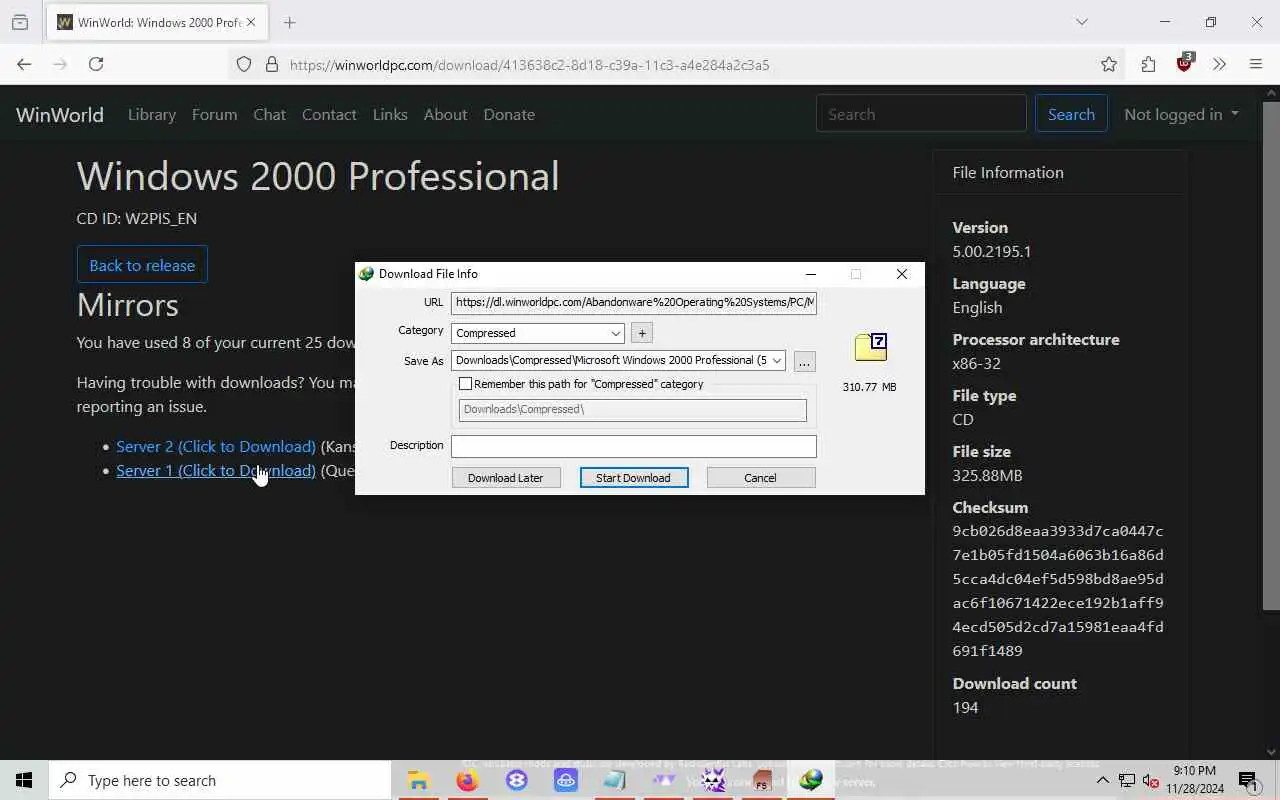Expand the Not logged in dropdown

click(1181, 114)
